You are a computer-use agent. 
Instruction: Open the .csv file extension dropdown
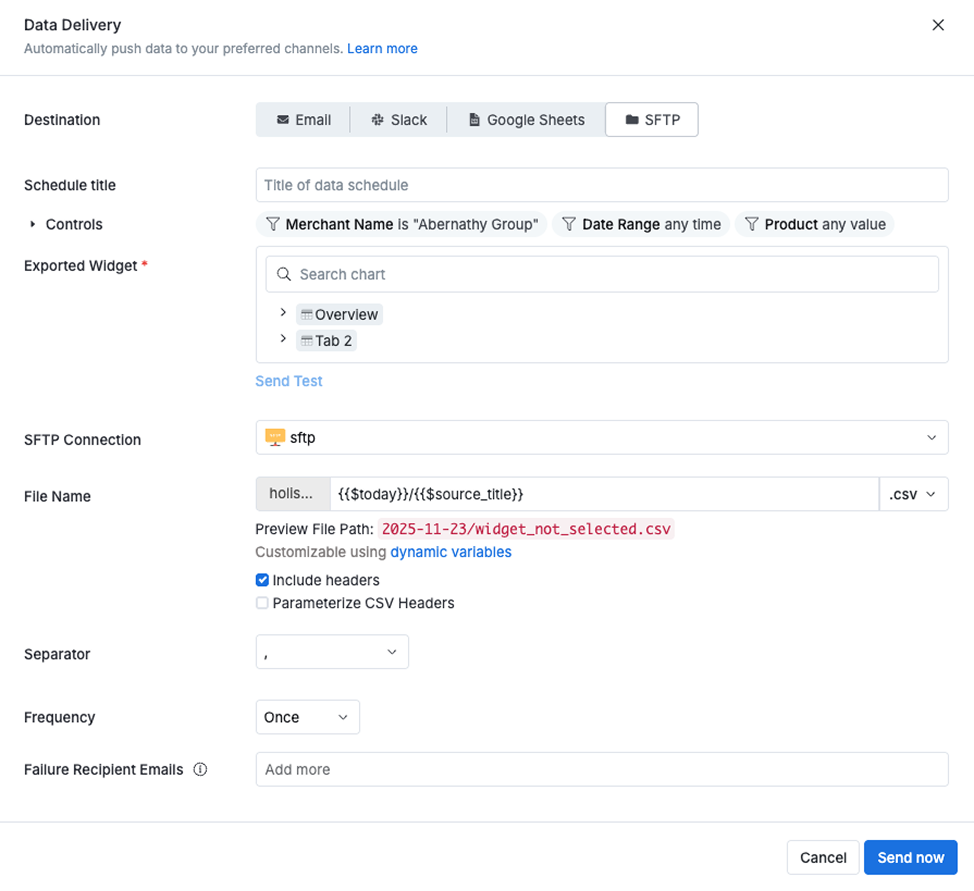[913, 493]
